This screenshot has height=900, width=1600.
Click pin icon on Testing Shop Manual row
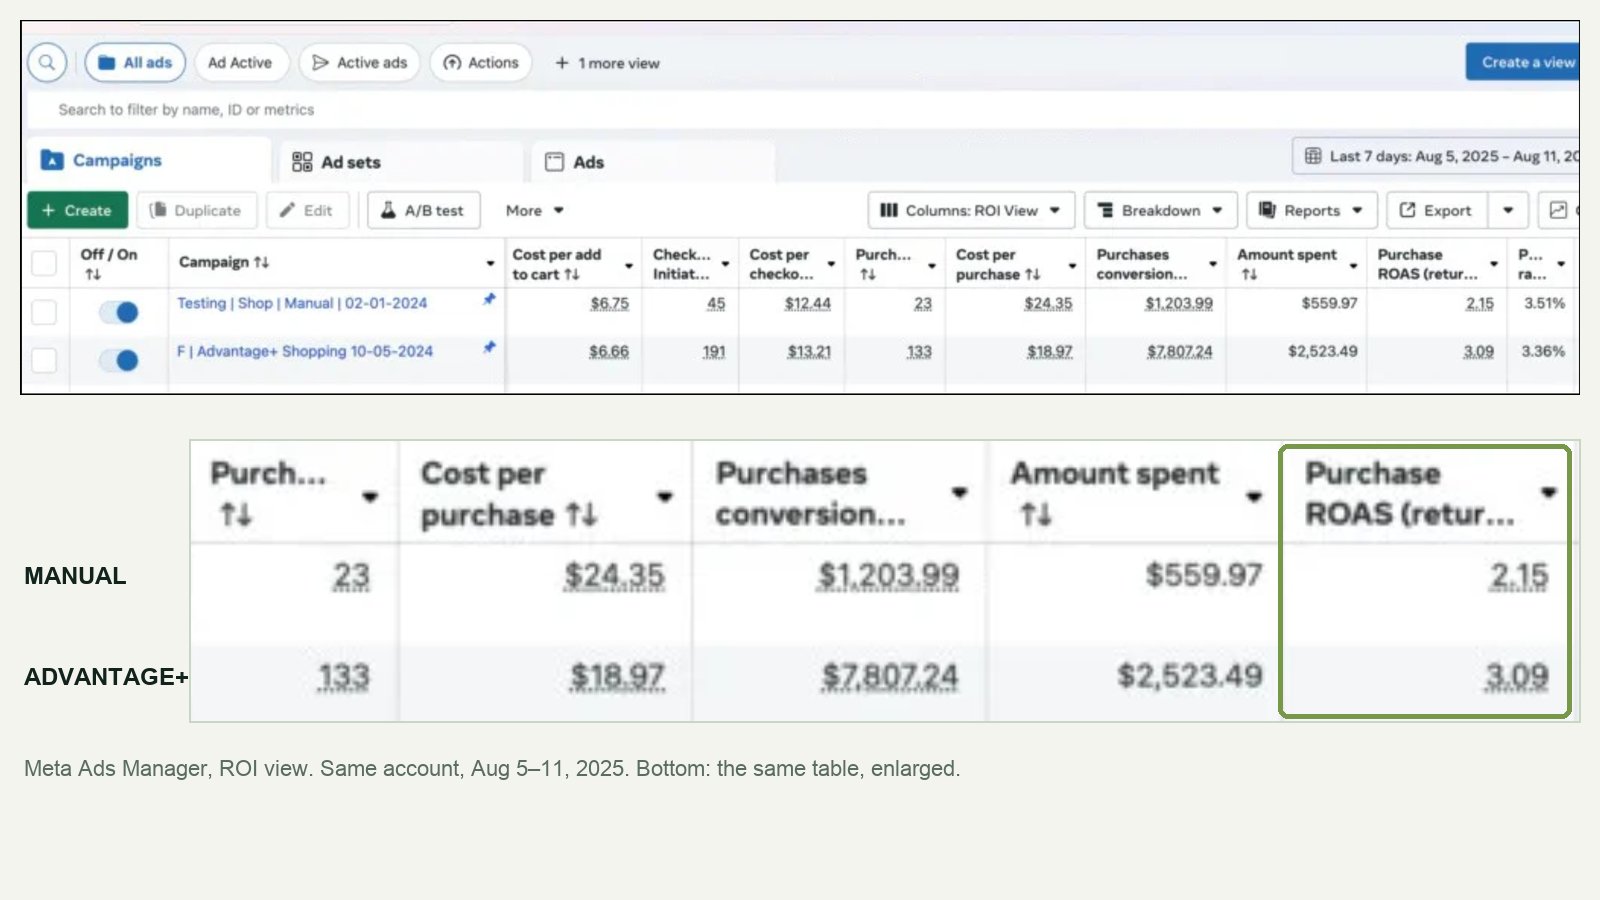click(489, 299)
